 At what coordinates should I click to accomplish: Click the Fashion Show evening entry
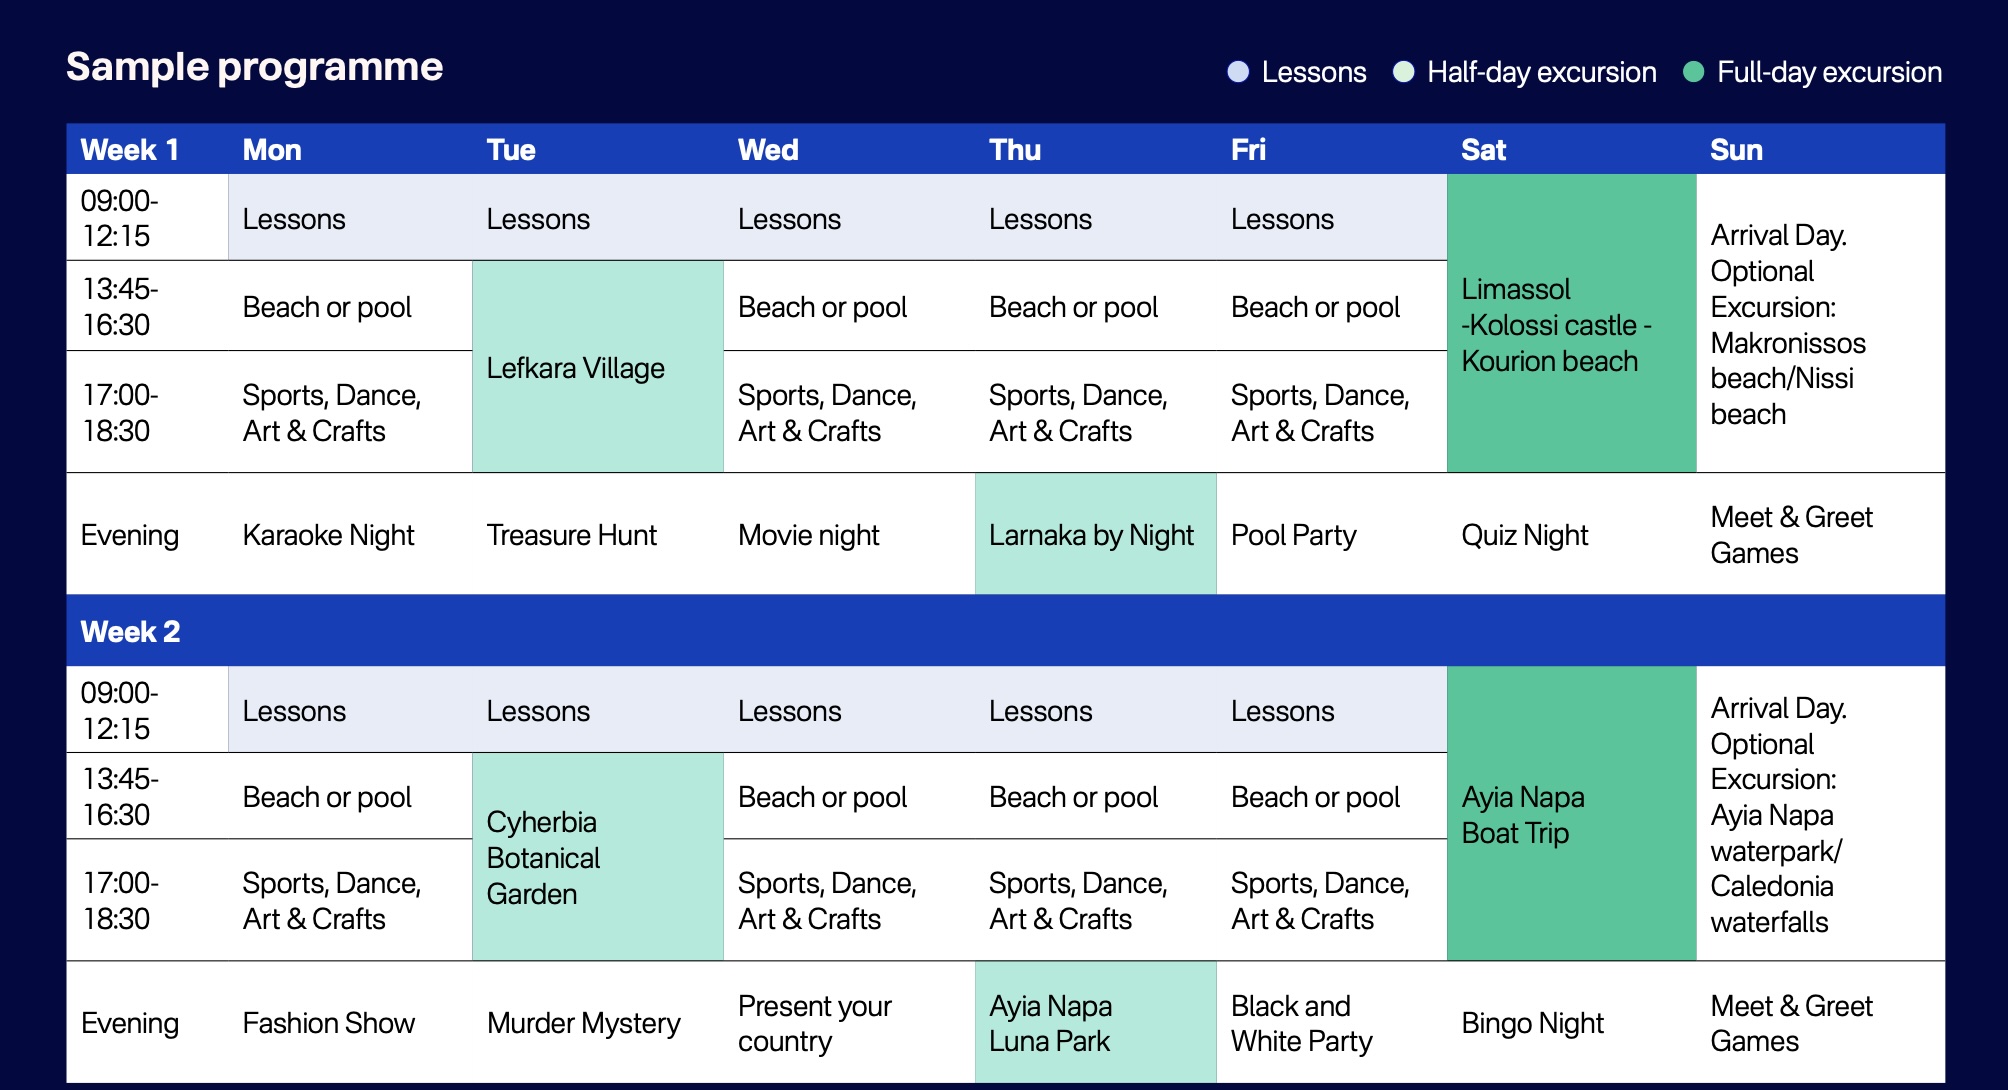[328, 1023]
